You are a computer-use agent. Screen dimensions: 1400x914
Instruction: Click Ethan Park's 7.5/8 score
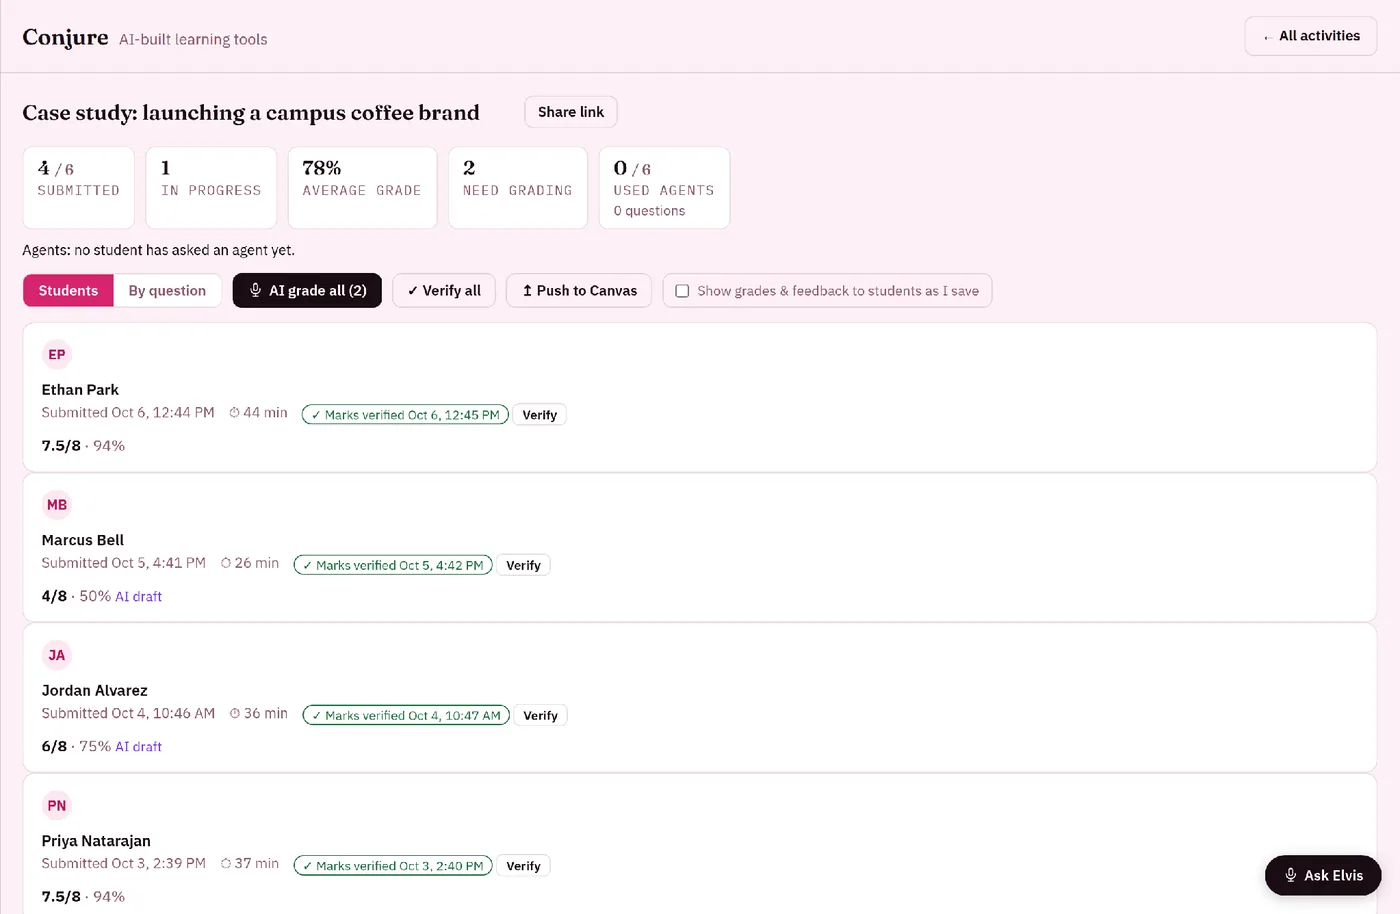(x=61, y=446)
